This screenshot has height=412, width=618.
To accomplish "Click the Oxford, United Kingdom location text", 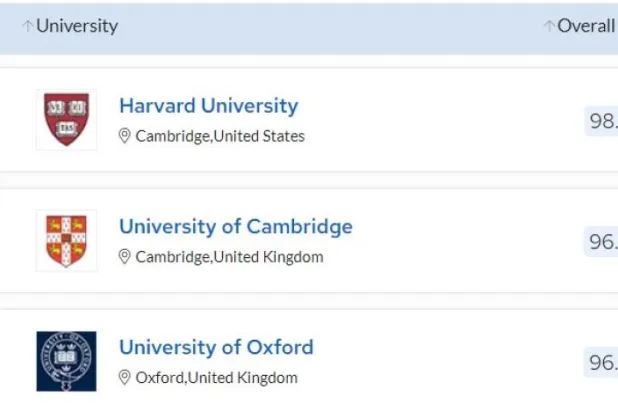I will (216, 378).
